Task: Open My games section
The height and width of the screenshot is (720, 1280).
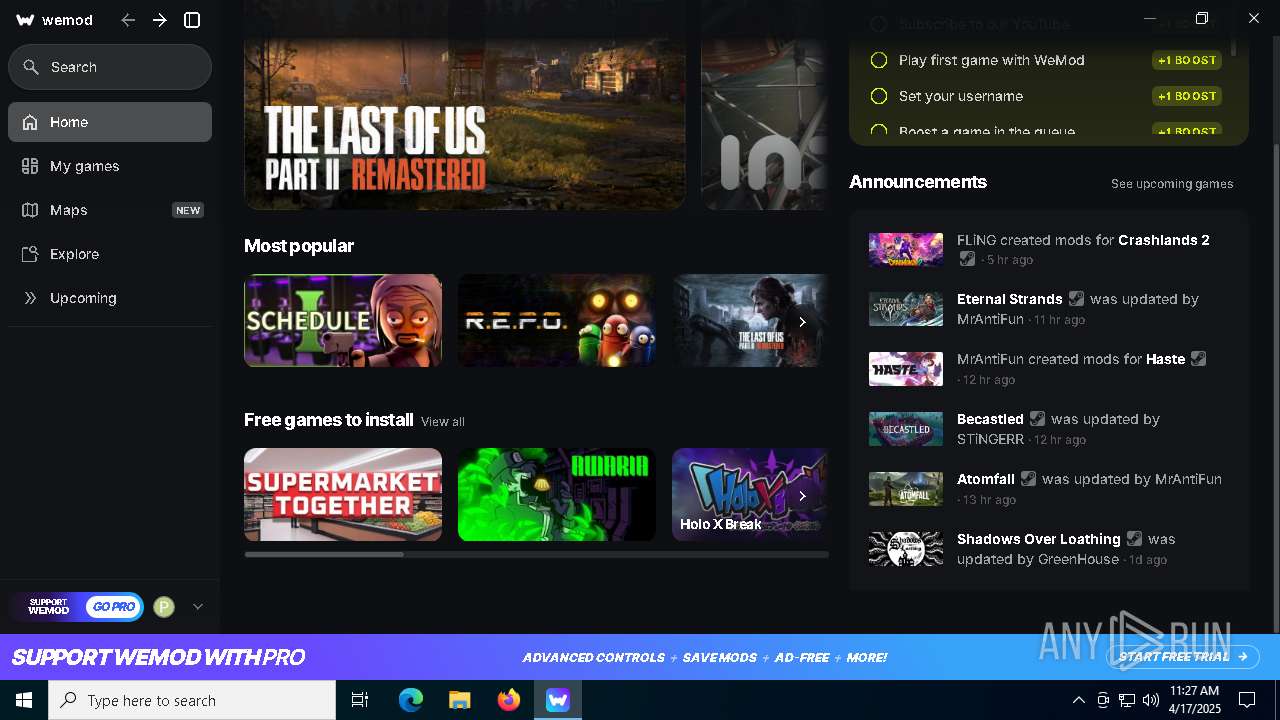Action: [110, 166]
